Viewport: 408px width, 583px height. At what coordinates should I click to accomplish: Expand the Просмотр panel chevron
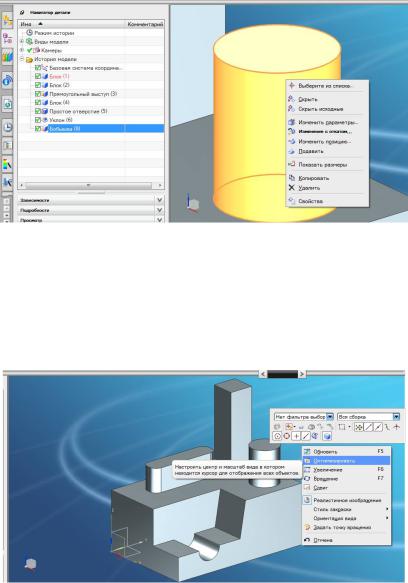click(159, 220)
